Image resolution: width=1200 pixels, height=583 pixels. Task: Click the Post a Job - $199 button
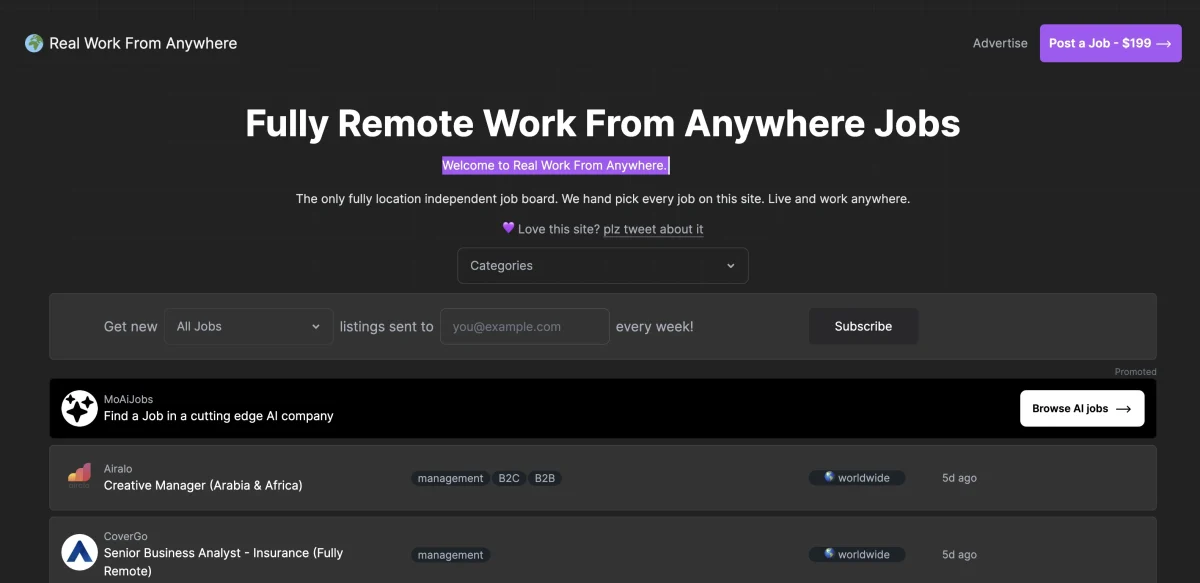coord(1110,43)
